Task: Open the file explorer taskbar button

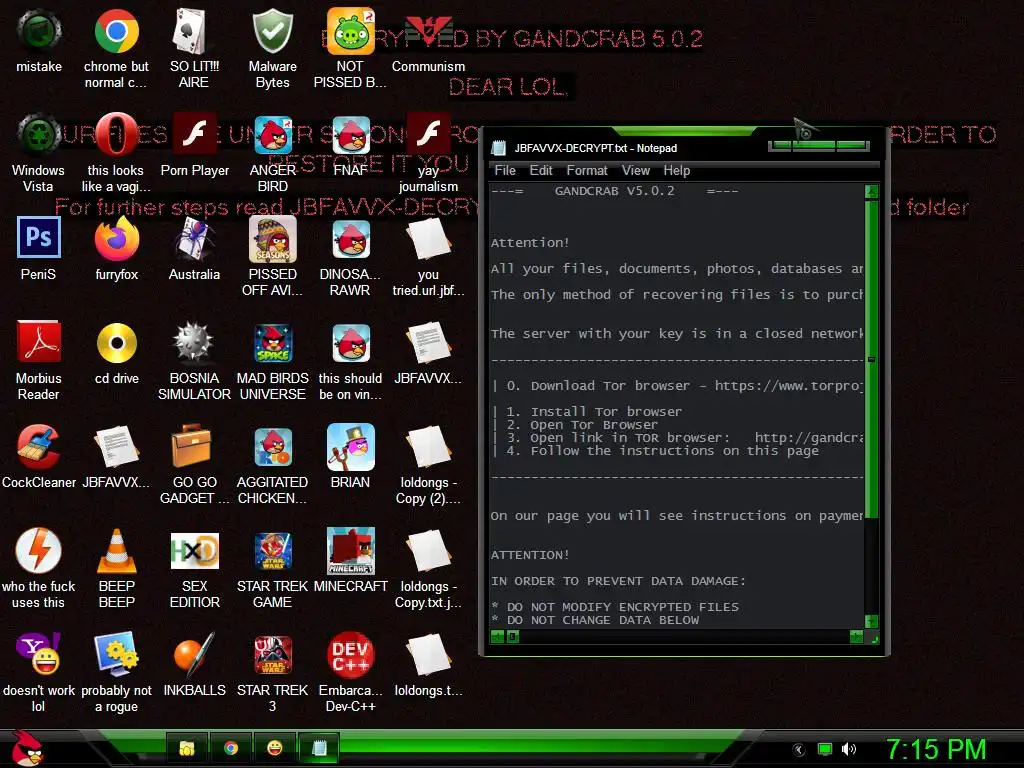Action: tap(187, 748)
